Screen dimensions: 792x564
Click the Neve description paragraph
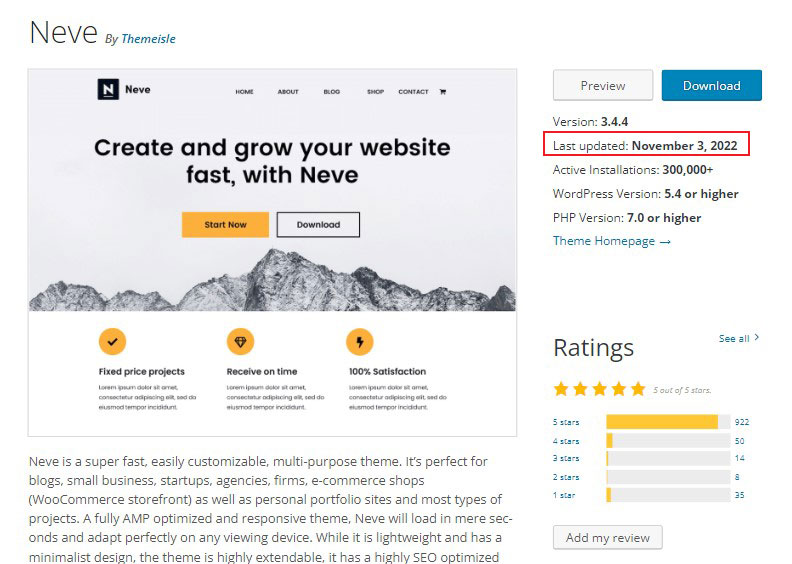271,508
